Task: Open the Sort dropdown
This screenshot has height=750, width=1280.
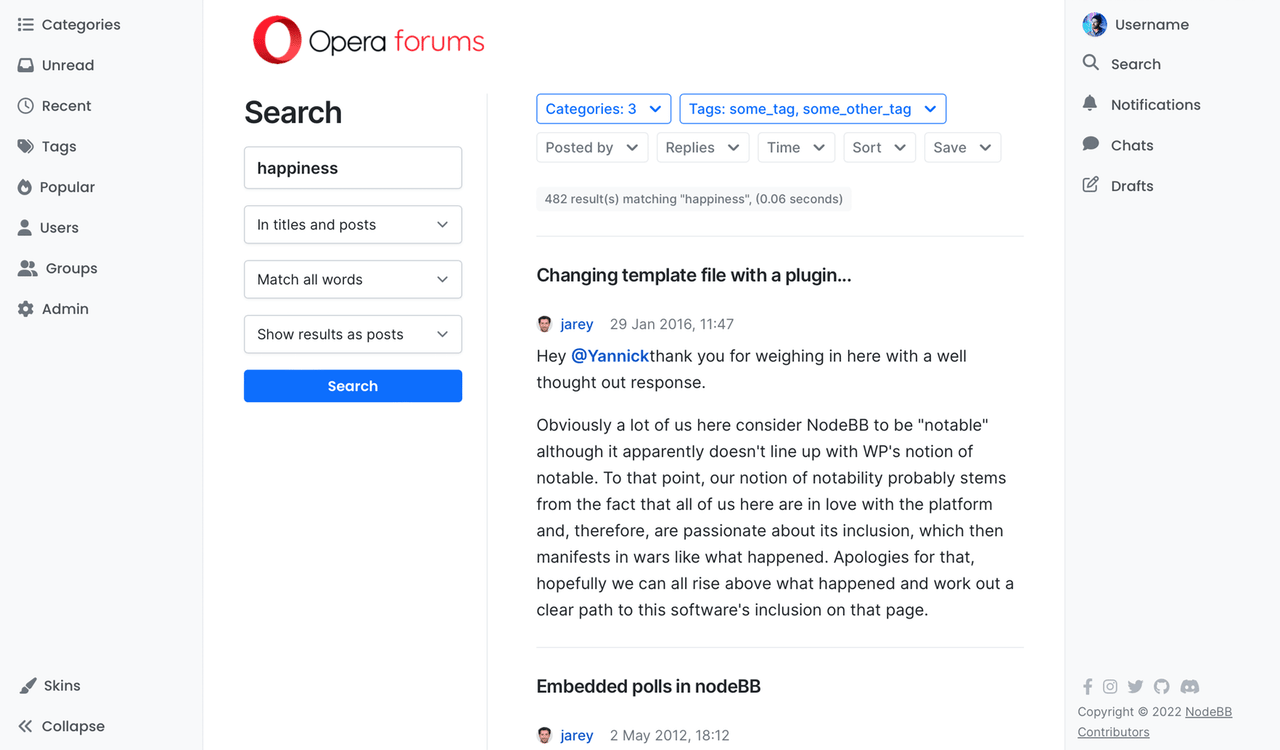Action: coord(880,148)
